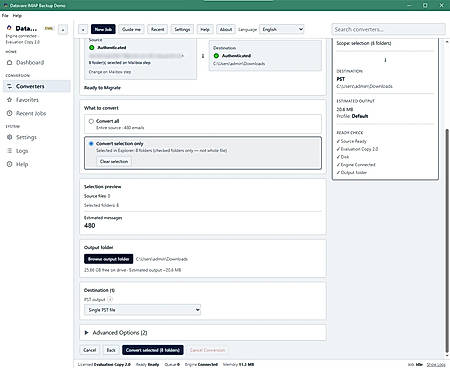Click the Dataware logo icon
Image resolution: width=450 pixels, height=368 pixels.
point(9,28)
